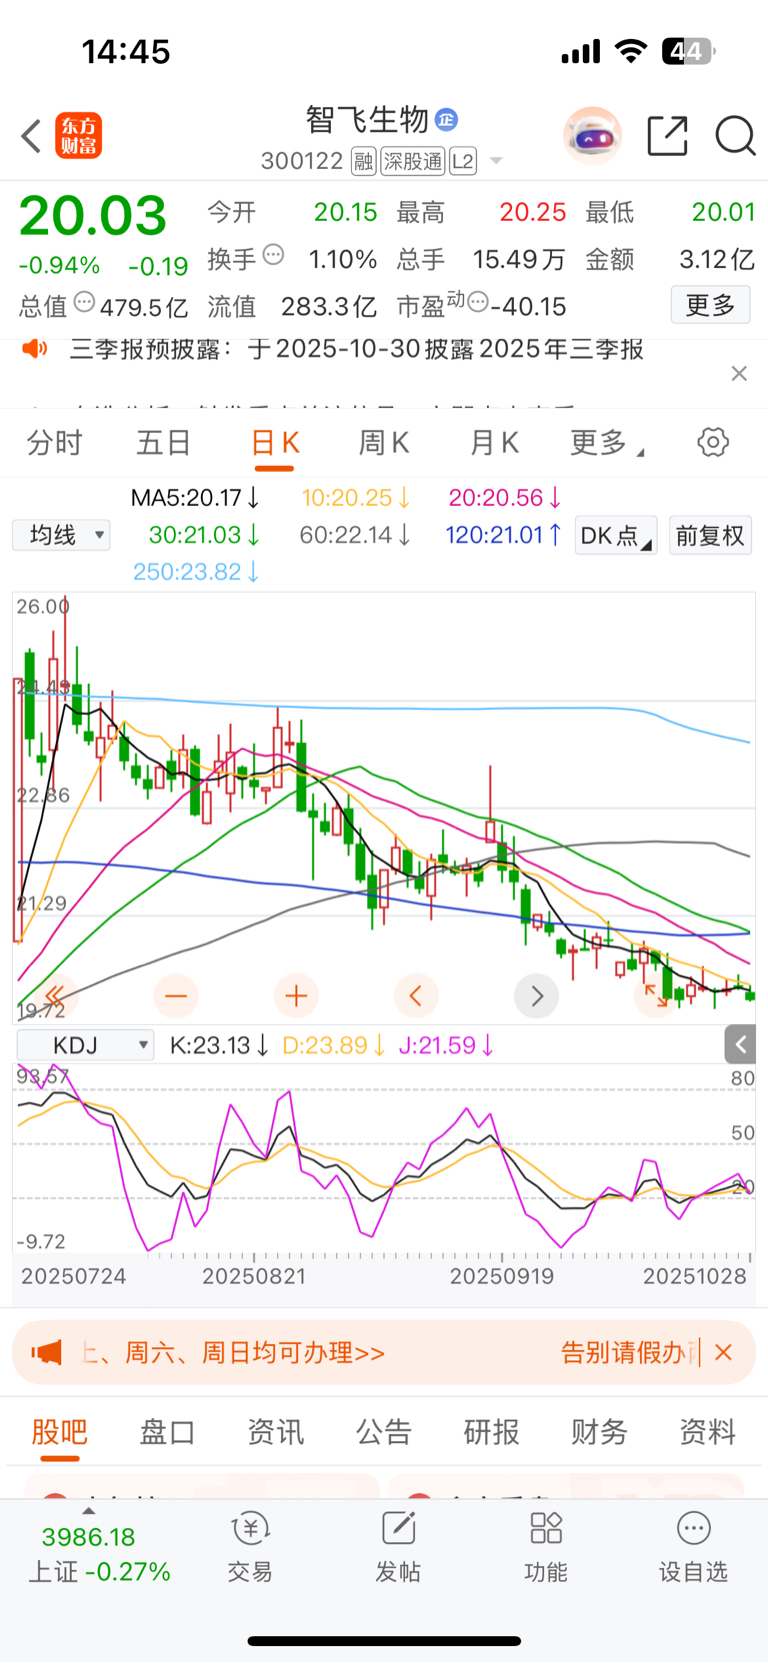Tap J:21.59 KDJ value
The image size is (768, 1663).
(446, 1045)
